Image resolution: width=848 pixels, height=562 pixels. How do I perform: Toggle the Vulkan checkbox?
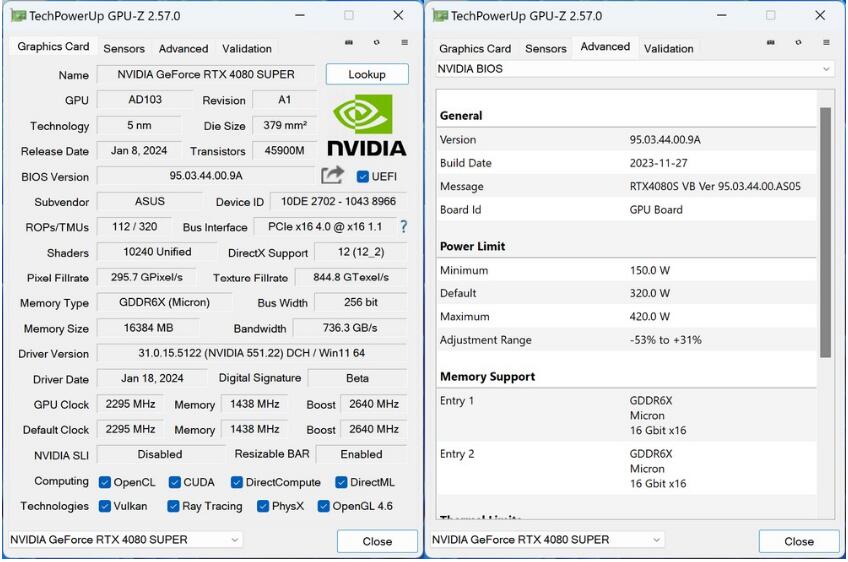105,506
